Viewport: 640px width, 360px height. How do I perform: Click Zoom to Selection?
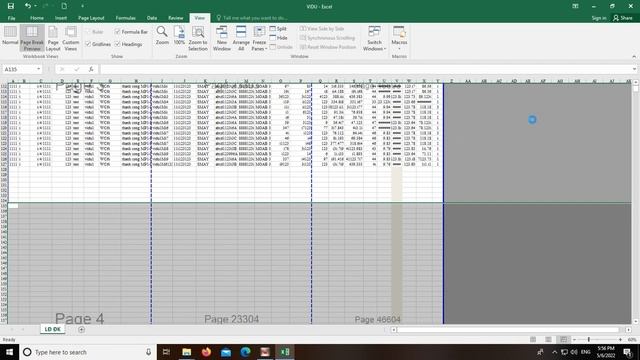tap(198, 38)
